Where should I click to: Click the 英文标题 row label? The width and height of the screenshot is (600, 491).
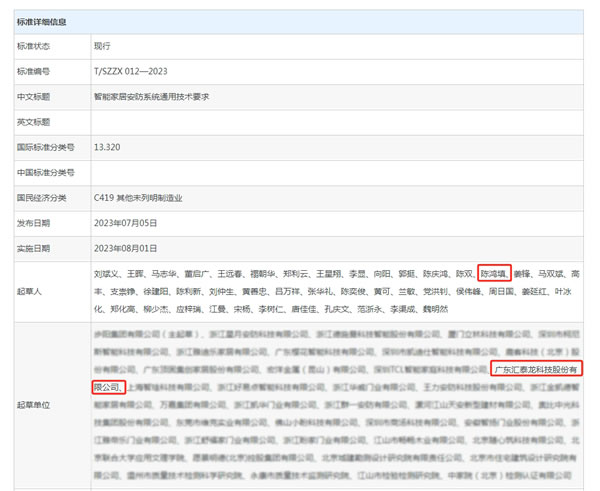click(33, 122)
